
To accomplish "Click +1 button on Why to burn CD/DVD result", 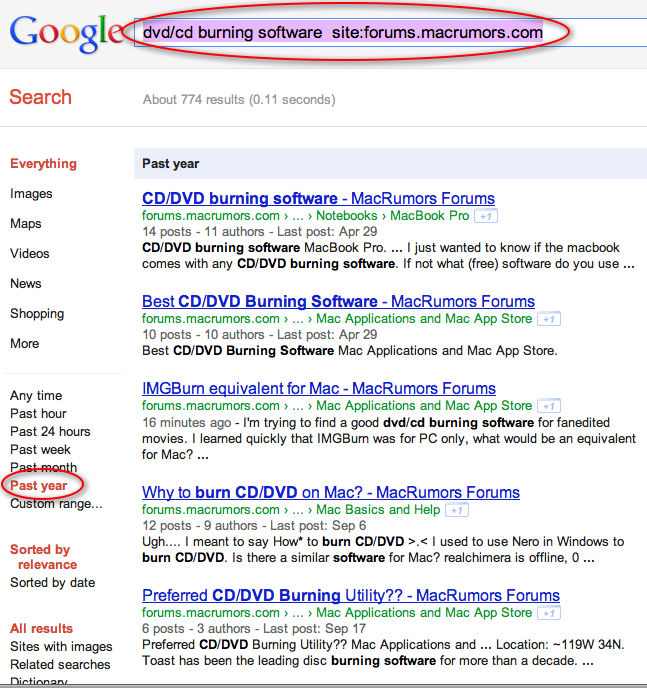I will click(x=457, y=510).
